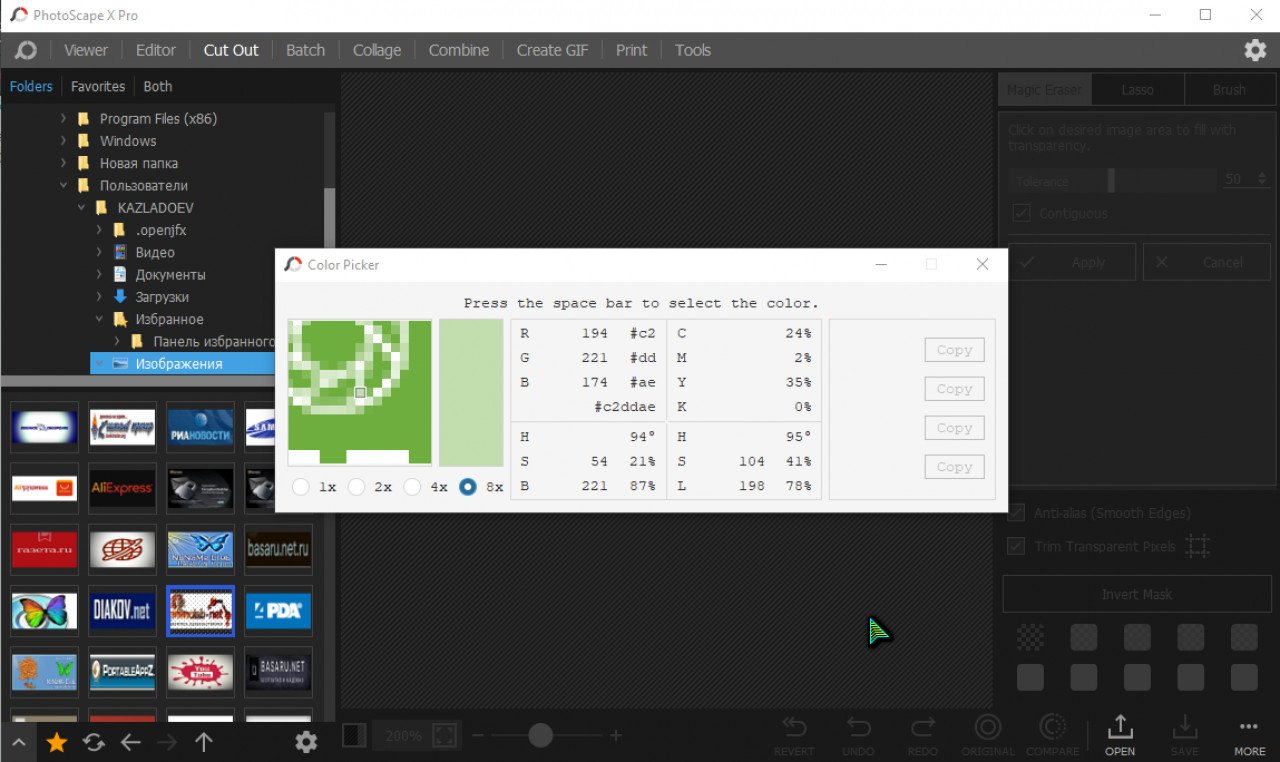Toggle the Contiguous checkbox
Screen dimensions: 1280x762
click(1021, 213)
